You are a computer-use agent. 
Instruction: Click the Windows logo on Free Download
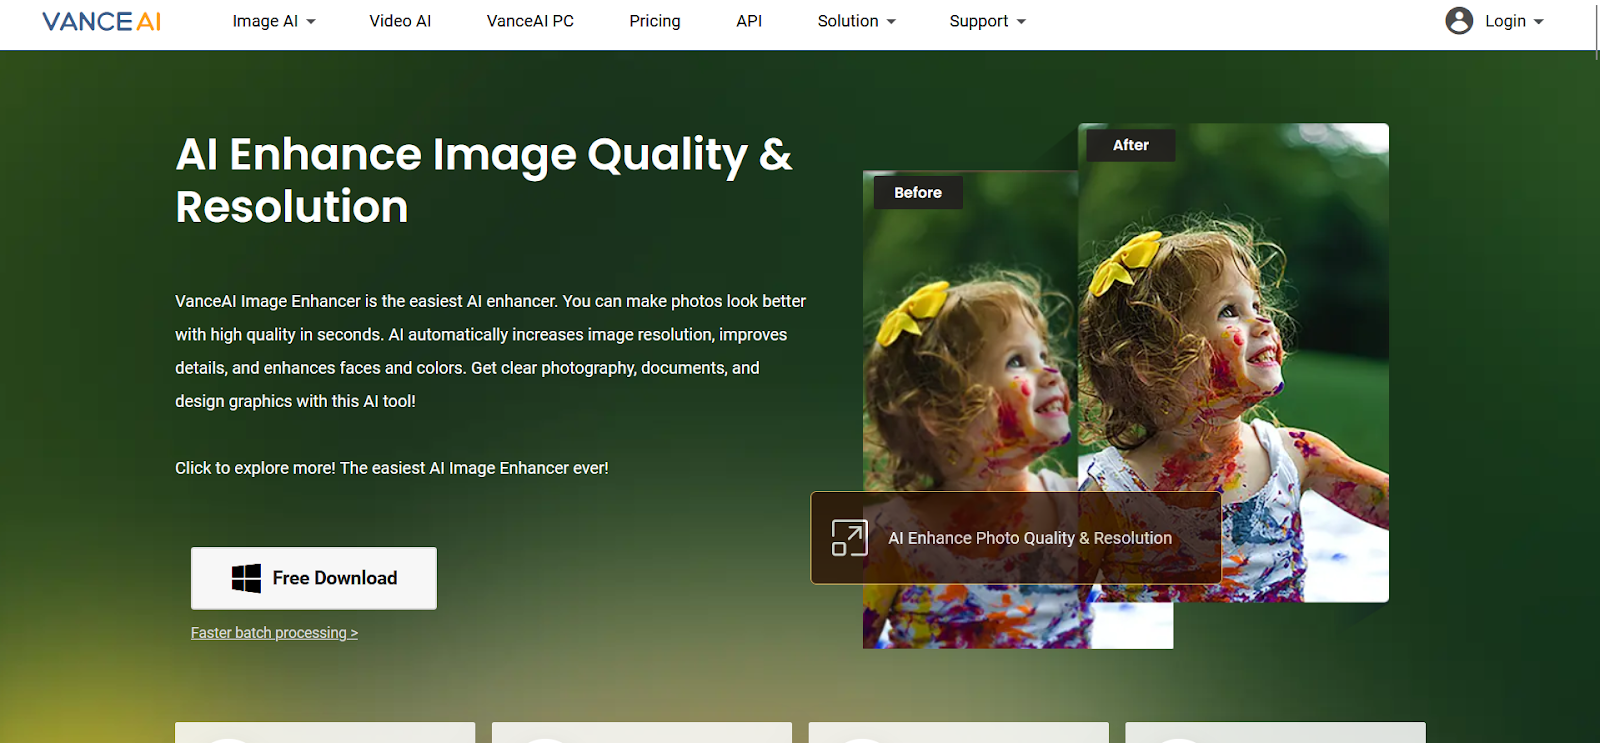246,578
